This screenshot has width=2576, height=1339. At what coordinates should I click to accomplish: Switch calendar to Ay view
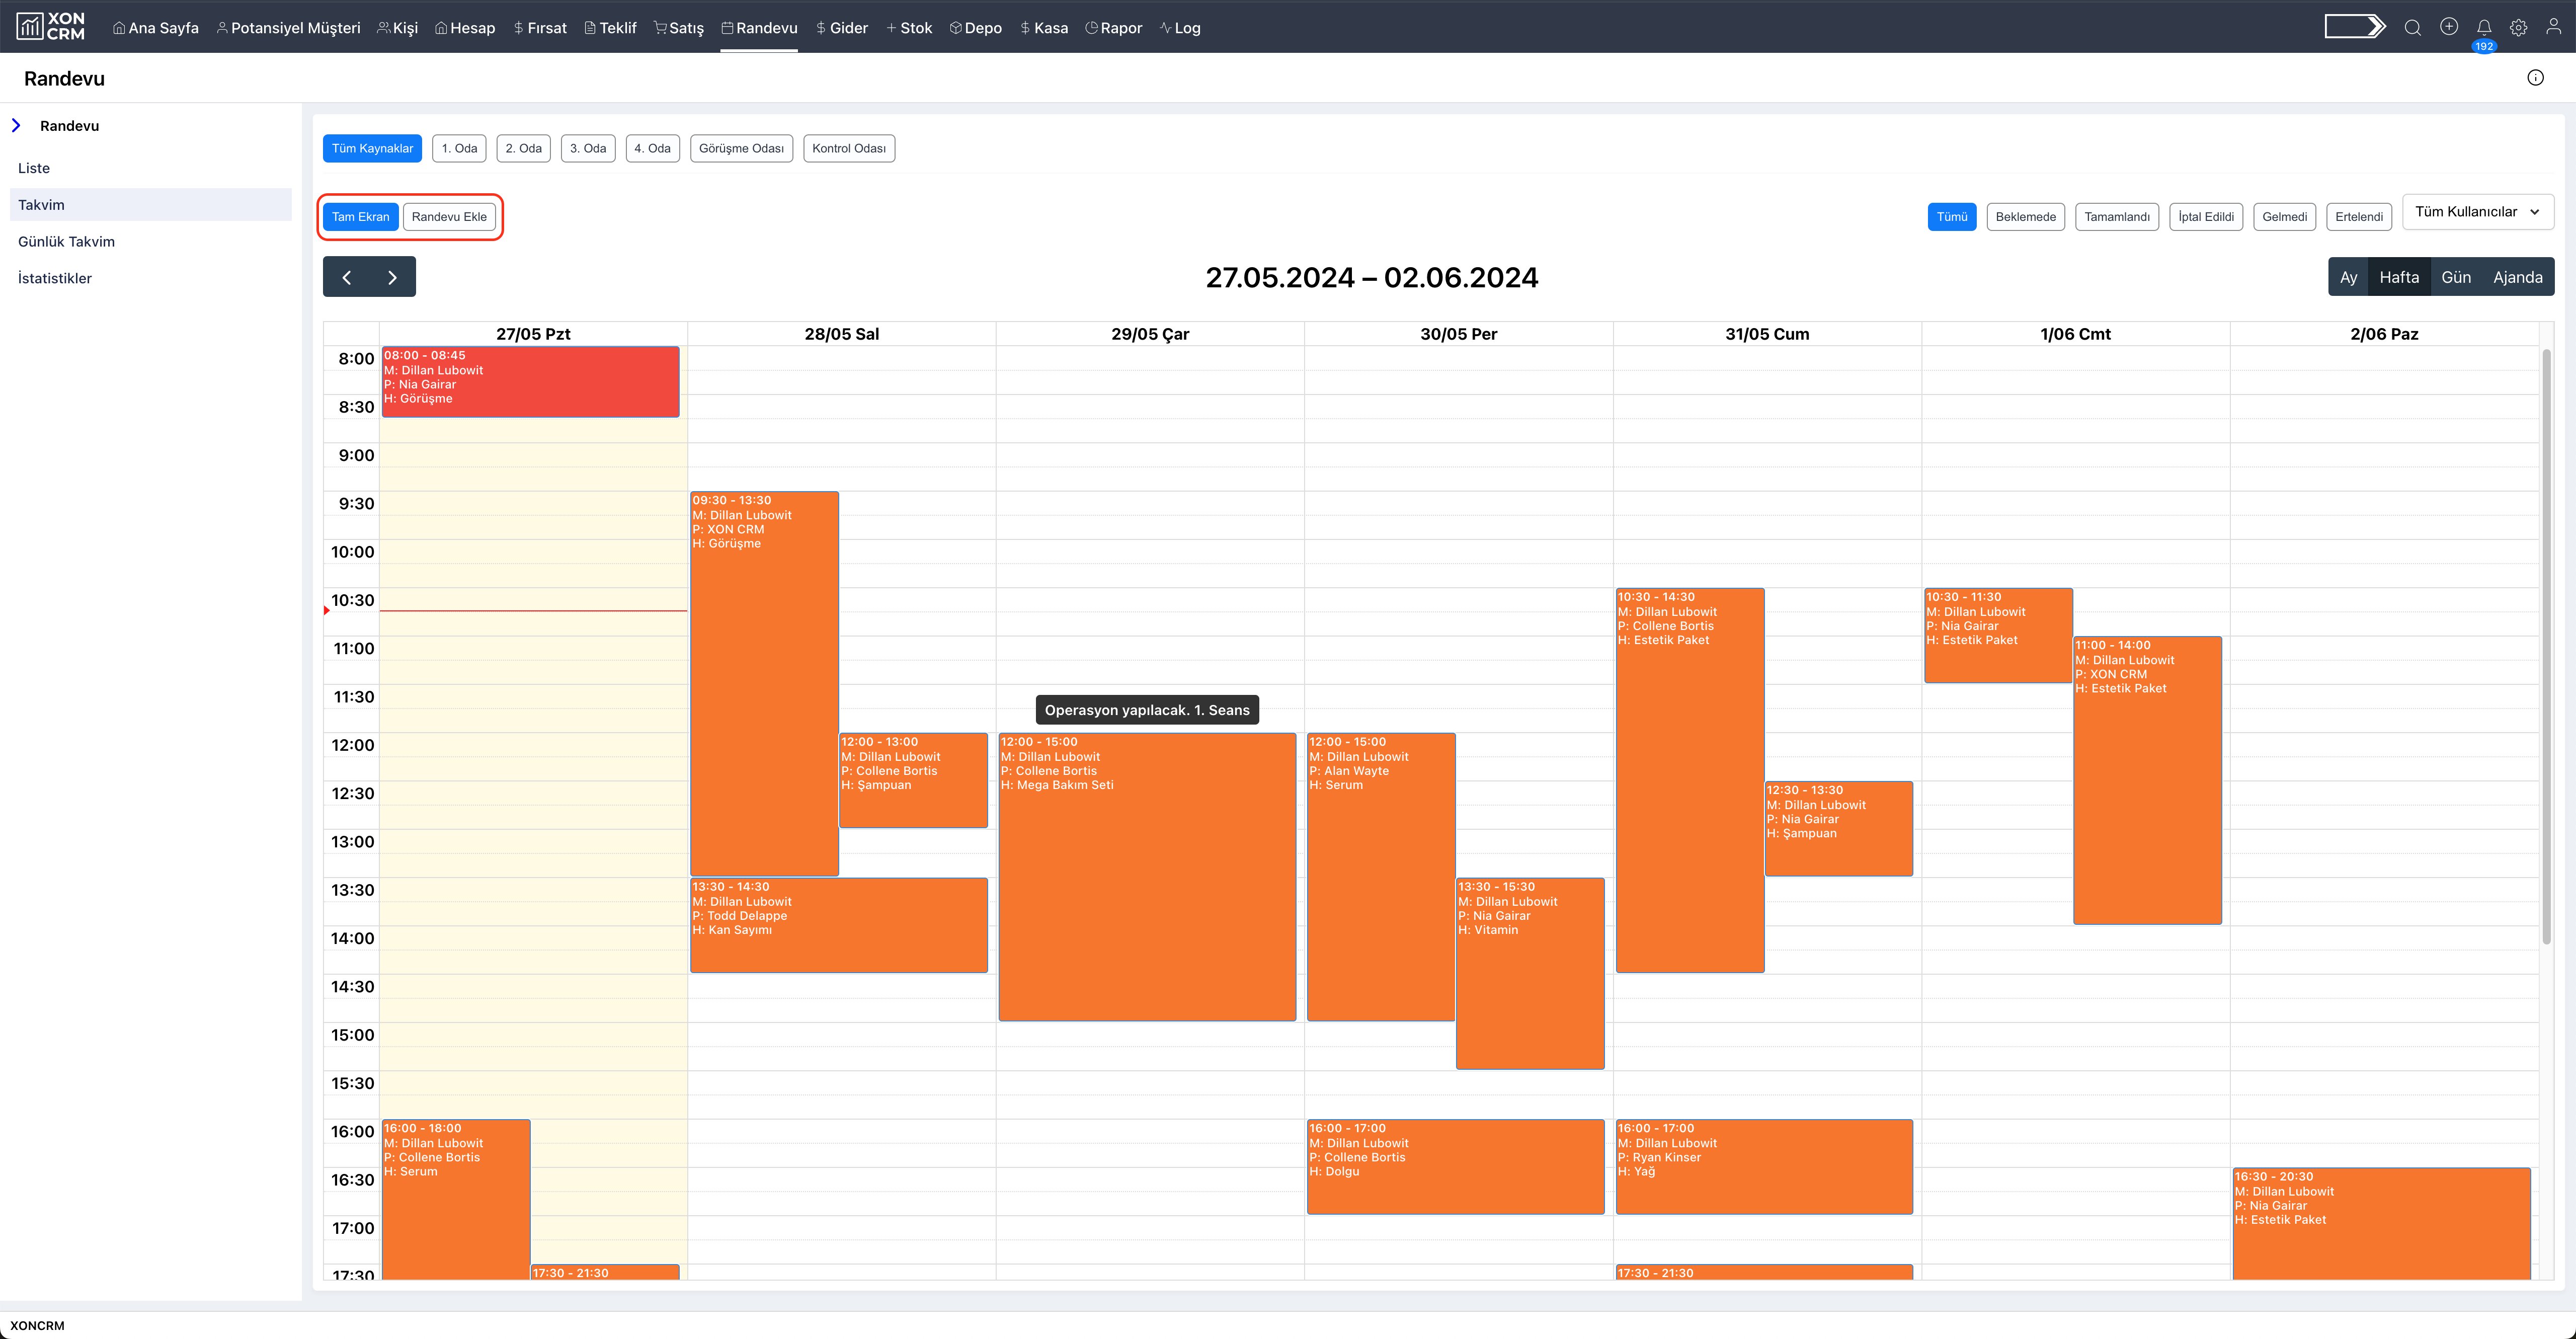click(2348, 277)
